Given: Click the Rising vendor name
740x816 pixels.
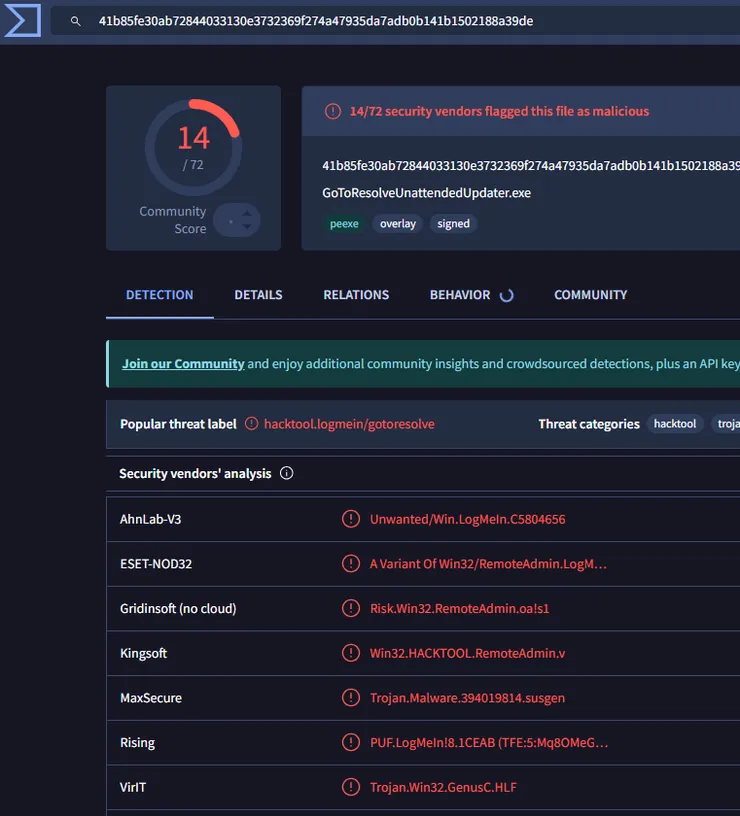Looking at the screenshot, I should click(x=137, y=743).
